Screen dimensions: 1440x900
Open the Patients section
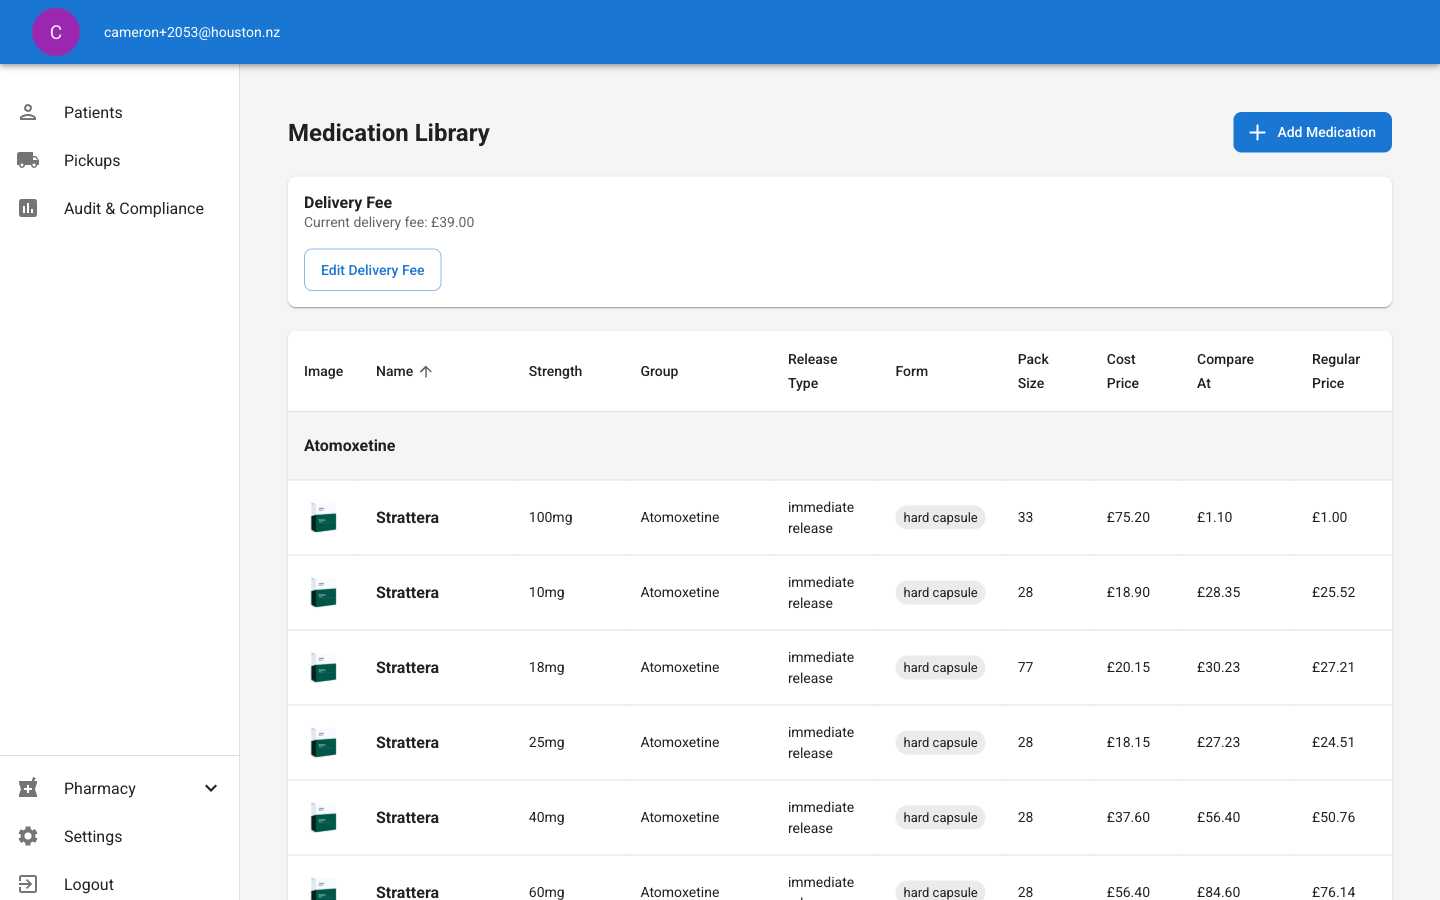coord(120,112)
